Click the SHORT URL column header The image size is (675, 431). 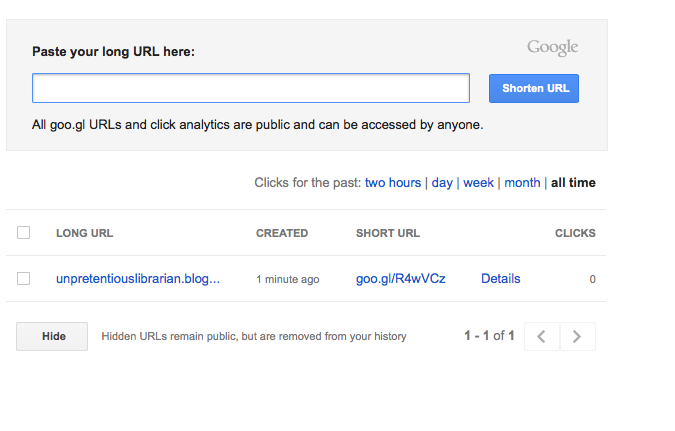click(x=387, y=233)
